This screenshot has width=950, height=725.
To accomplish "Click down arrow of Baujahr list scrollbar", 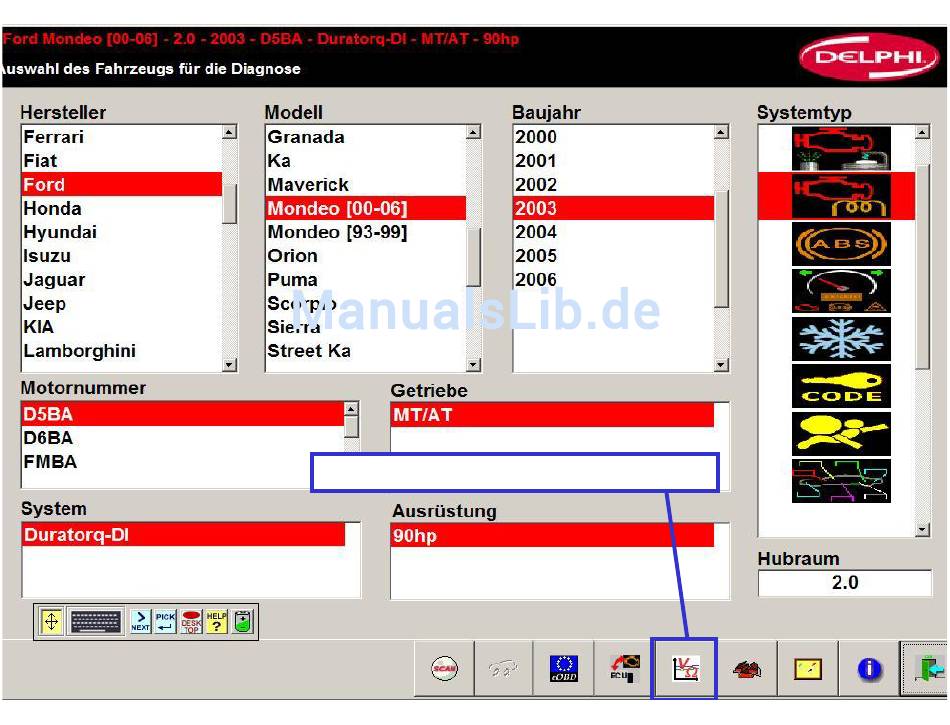I will 721,365.
